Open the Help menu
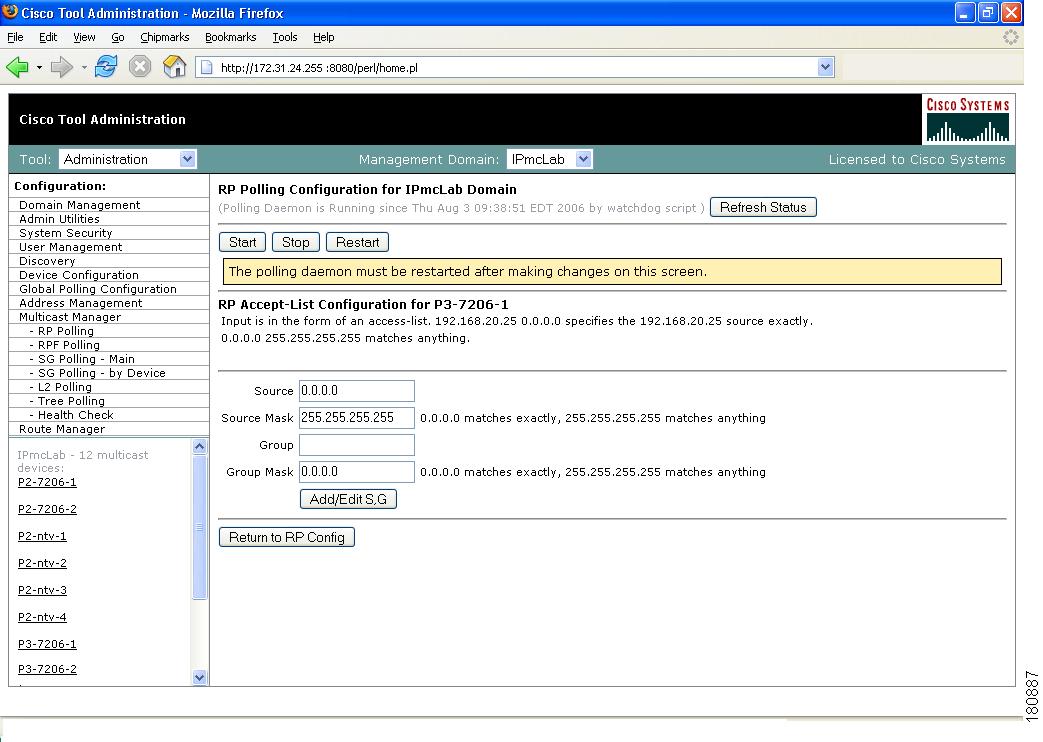This screenshot has width=1043, height=742. point(323,37)
